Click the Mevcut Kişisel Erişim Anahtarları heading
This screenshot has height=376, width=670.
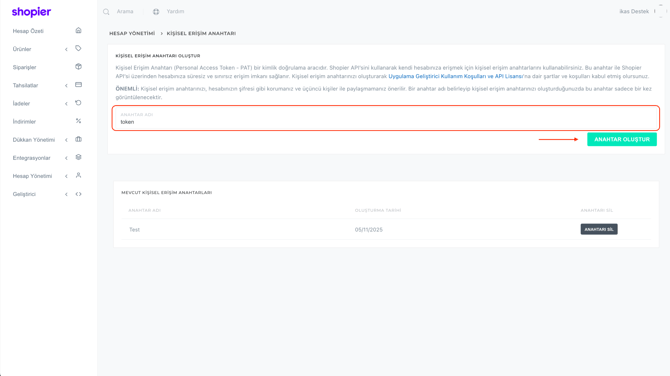tap(167, 193)
